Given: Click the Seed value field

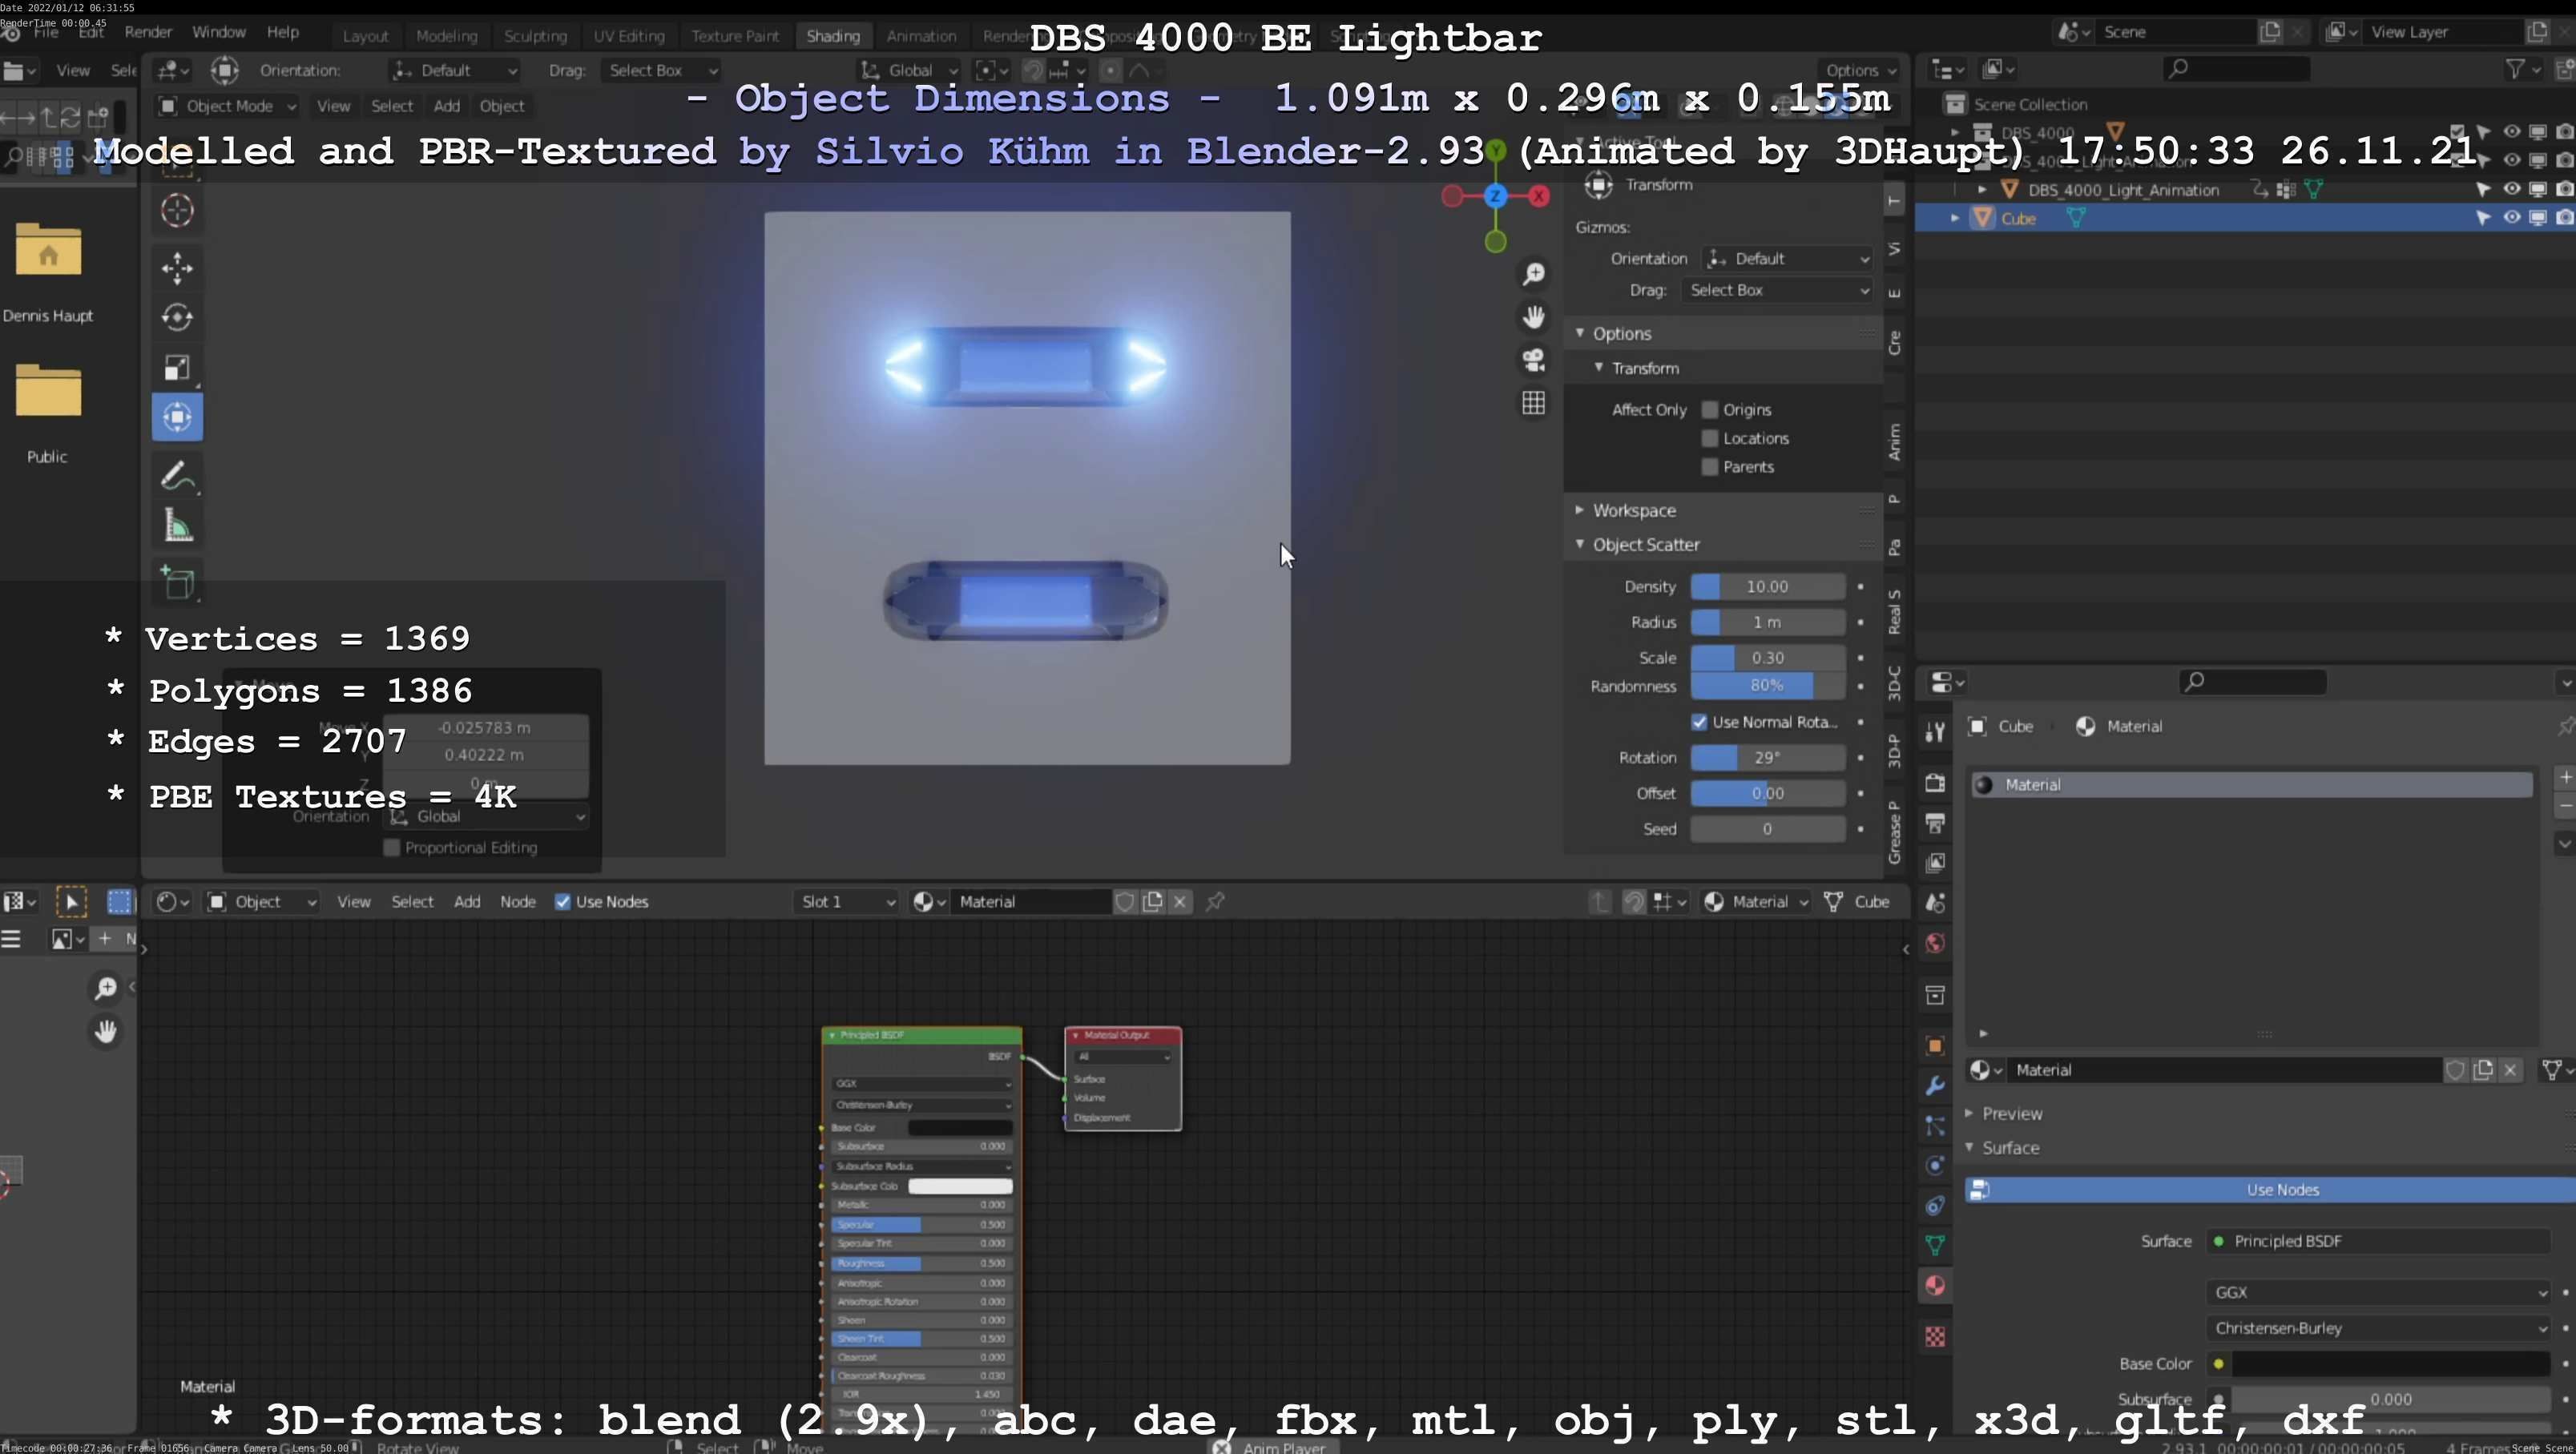Looking at the screenshot, I should point(1767,830).
